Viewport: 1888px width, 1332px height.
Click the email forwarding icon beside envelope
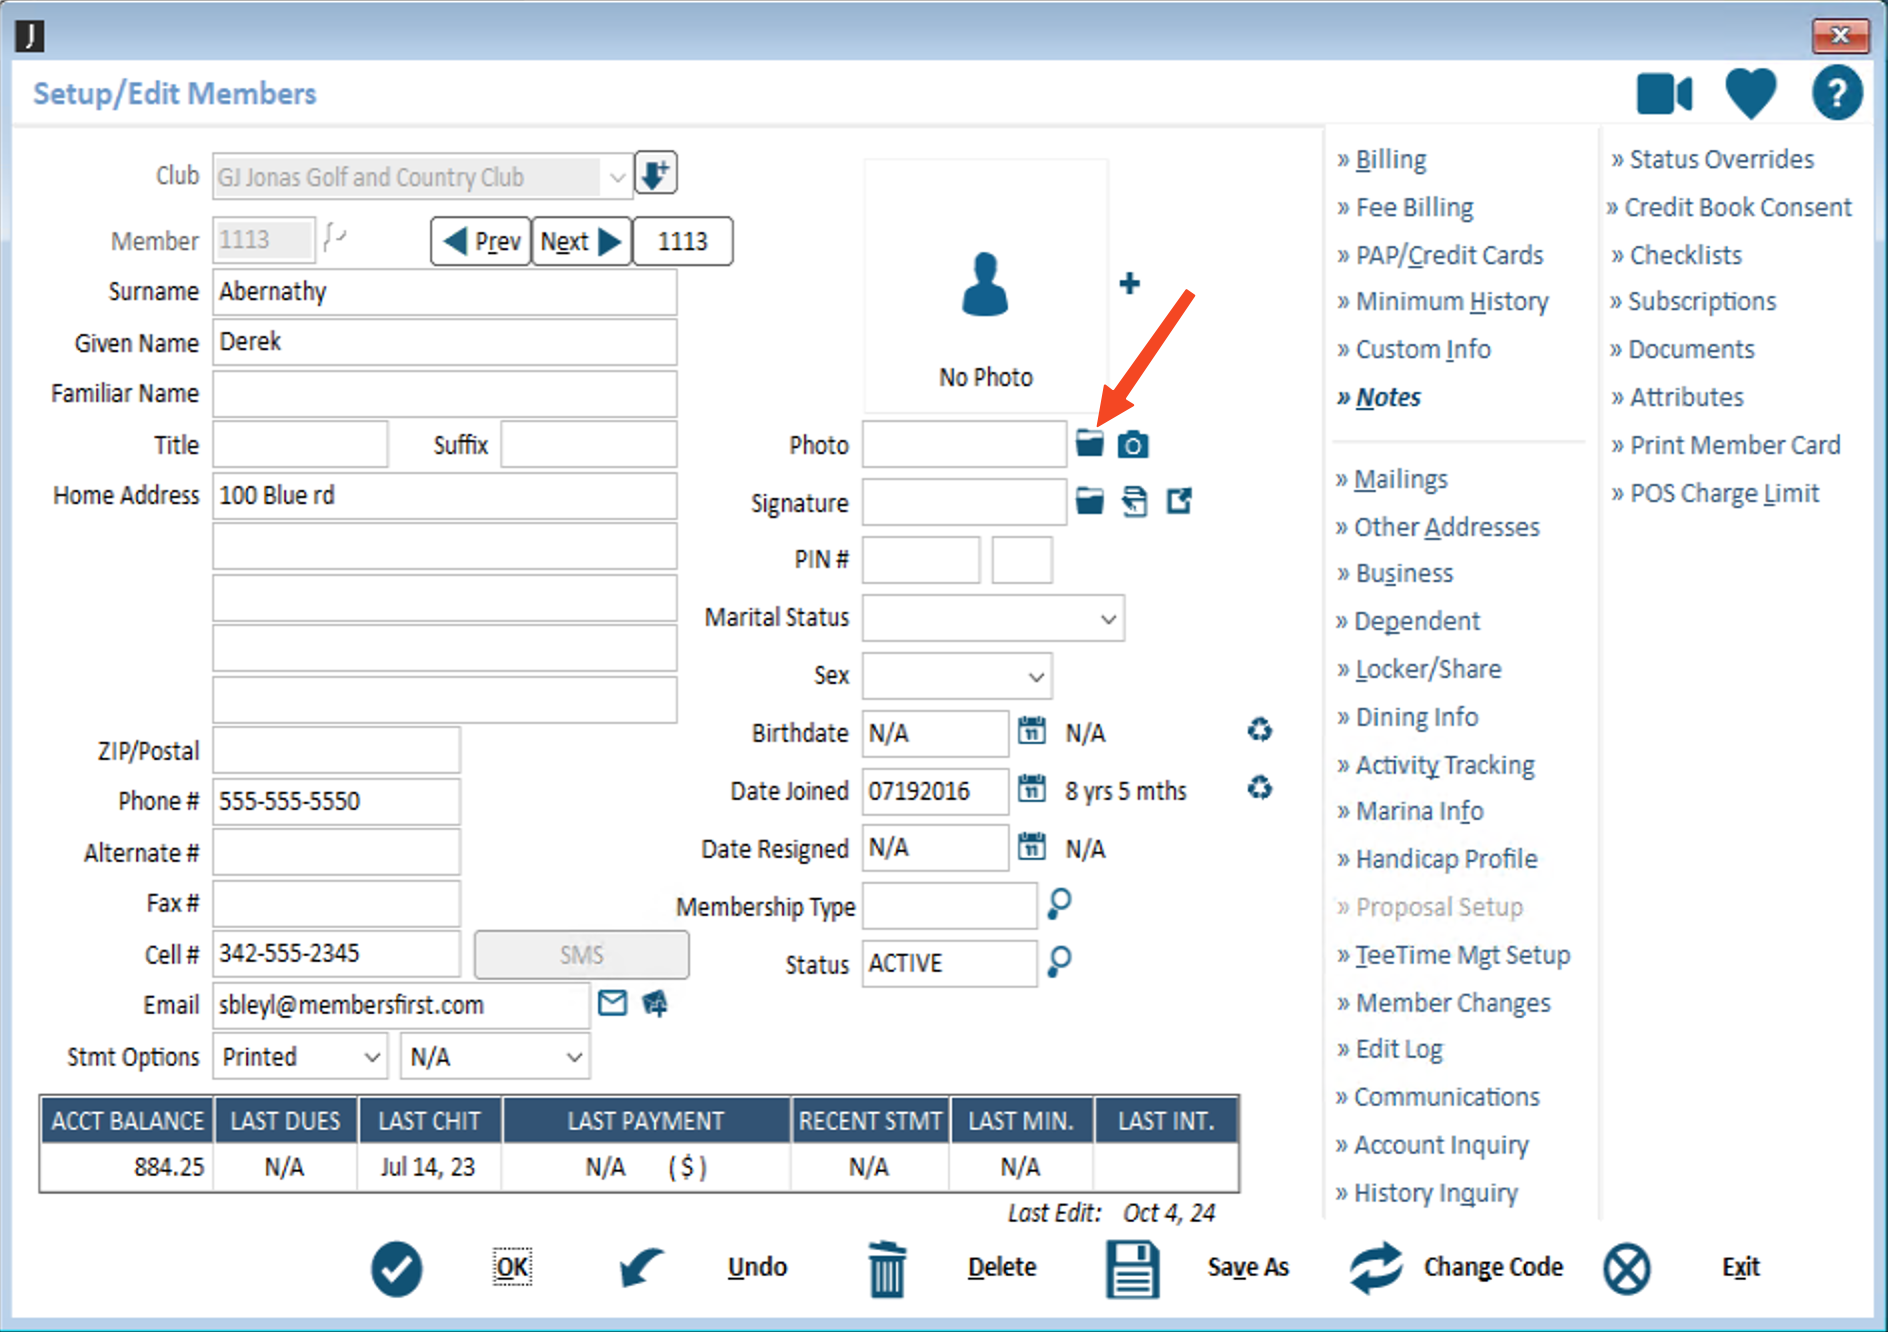655,1003
